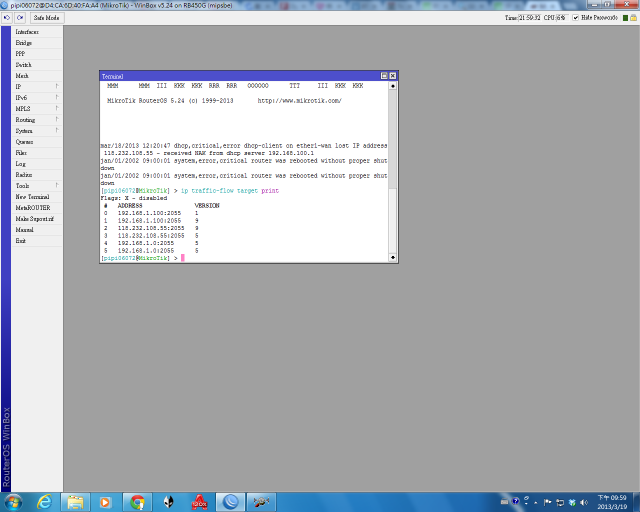Screen dimensions: 640x512
Task: Close the Terminal window with X icon
Action: 393,76
